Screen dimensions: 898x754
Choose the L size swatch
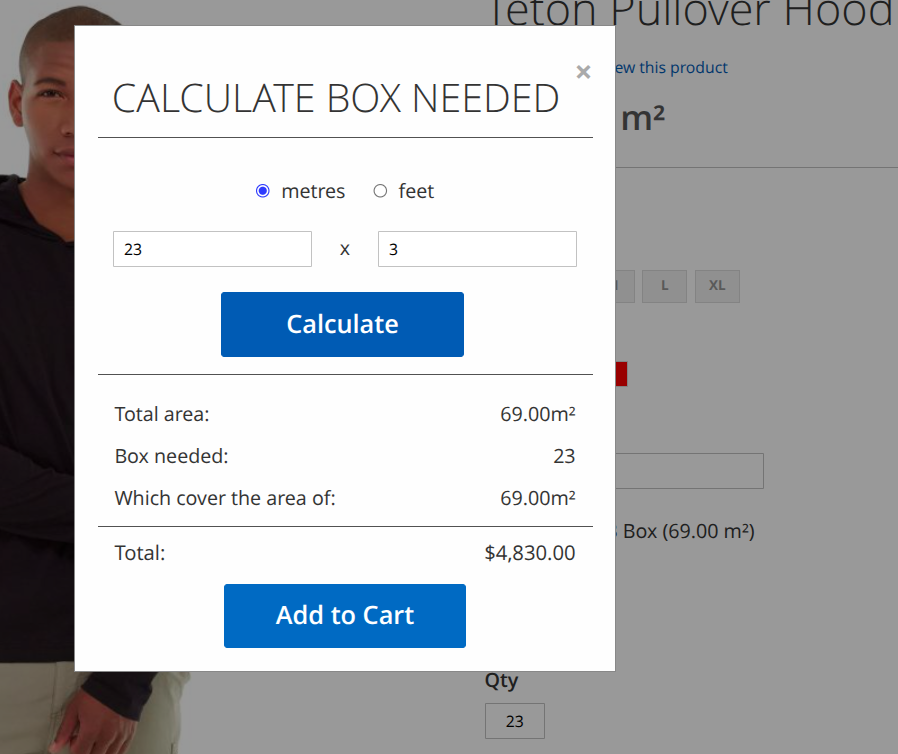664,285
